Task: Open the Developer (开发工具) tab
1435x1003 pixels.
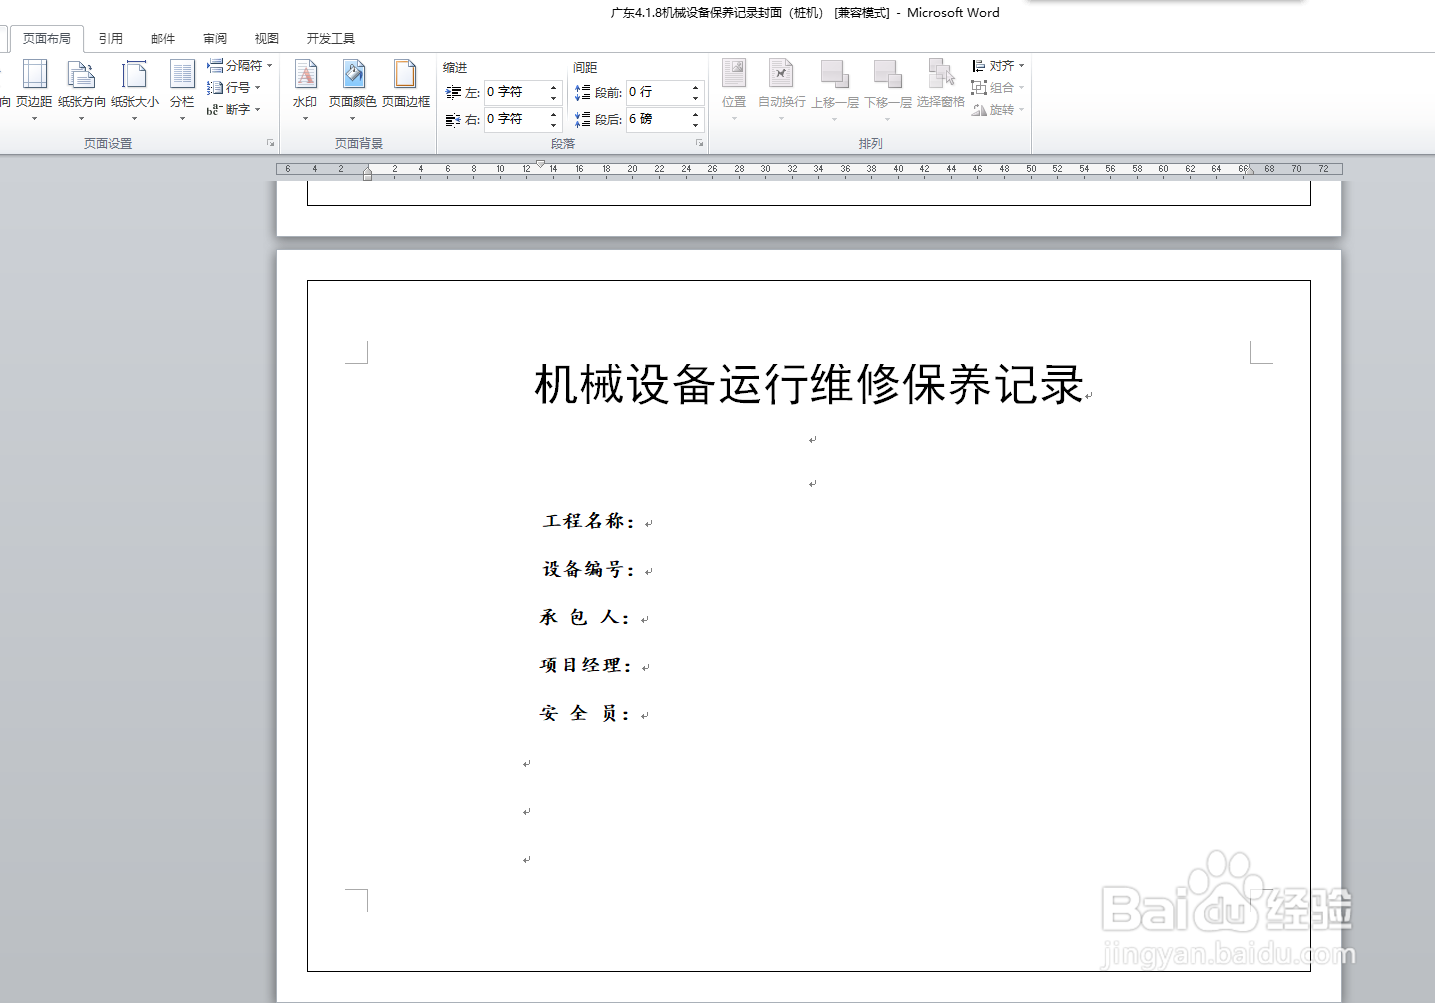Action: coord(329,38)
